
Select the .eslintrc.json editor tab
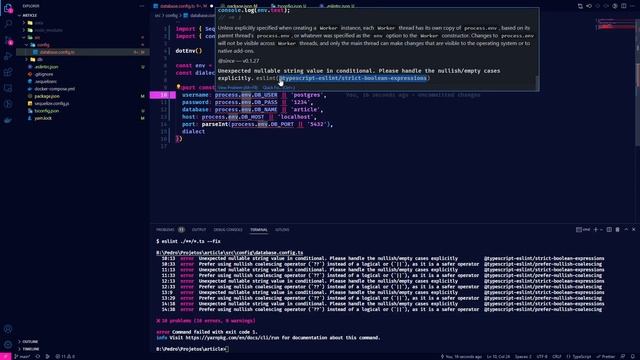point(338,6)
